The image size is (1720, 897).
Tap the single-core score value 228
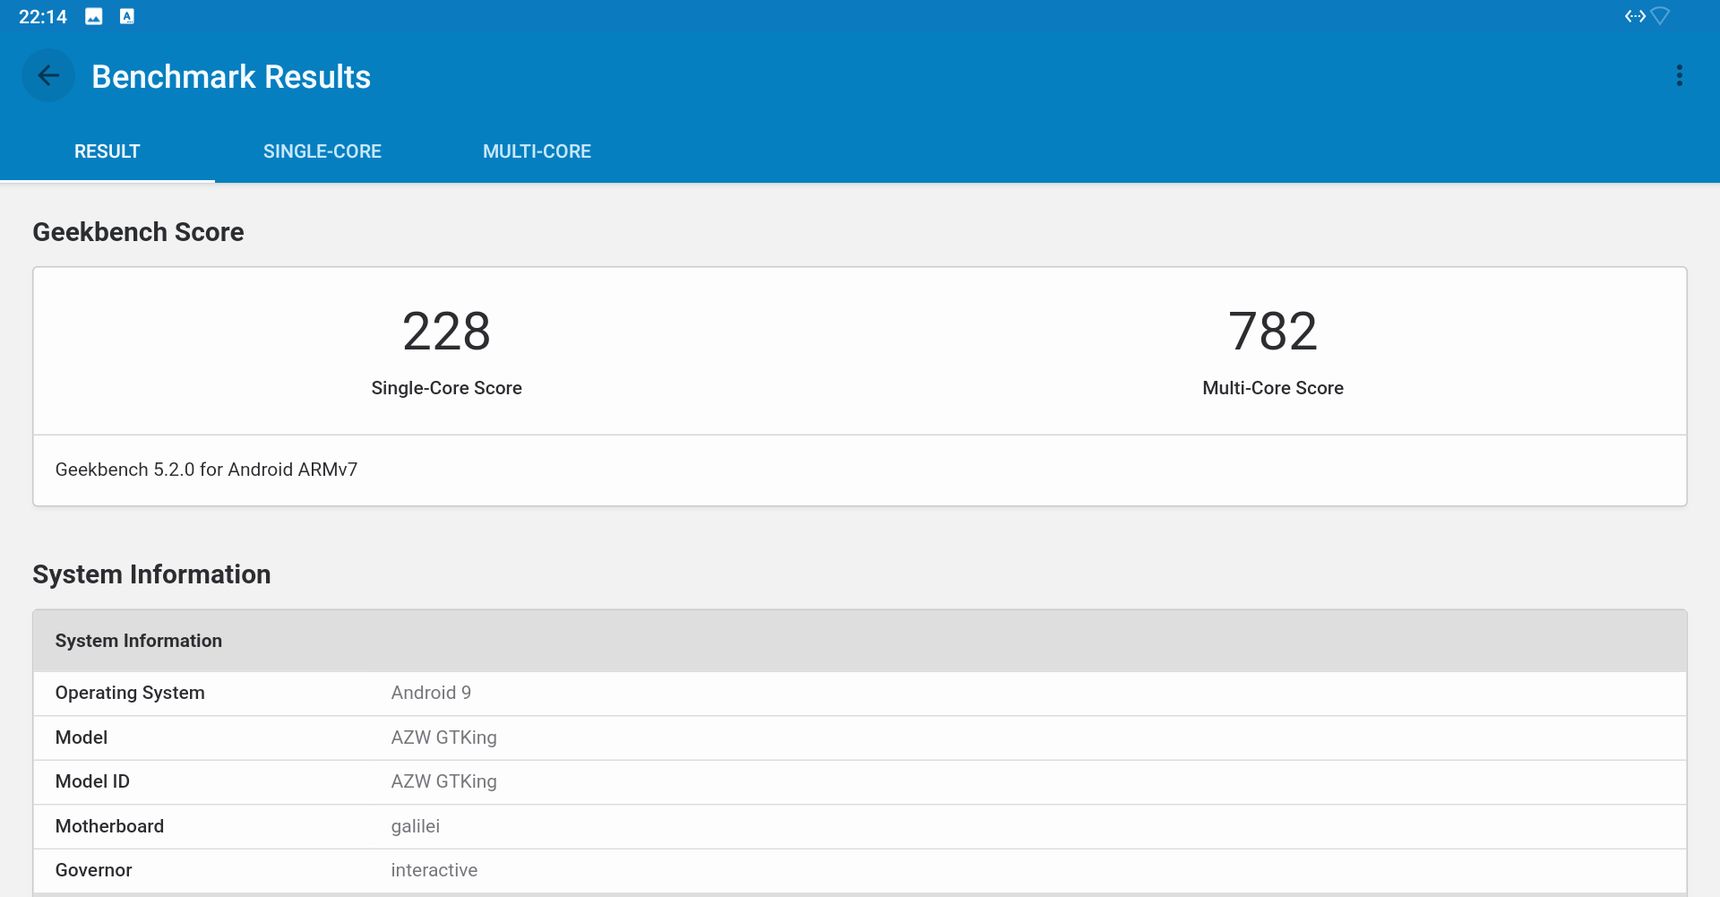446,331
